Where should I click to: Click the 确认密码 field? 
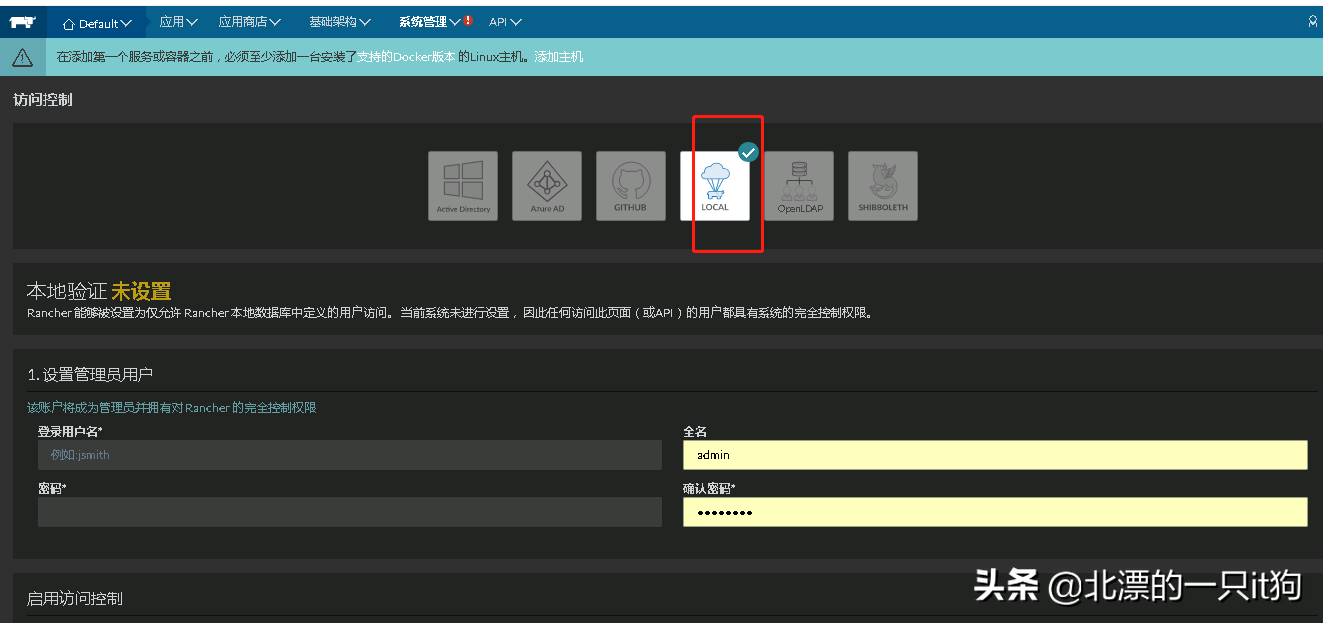(995, 512)
